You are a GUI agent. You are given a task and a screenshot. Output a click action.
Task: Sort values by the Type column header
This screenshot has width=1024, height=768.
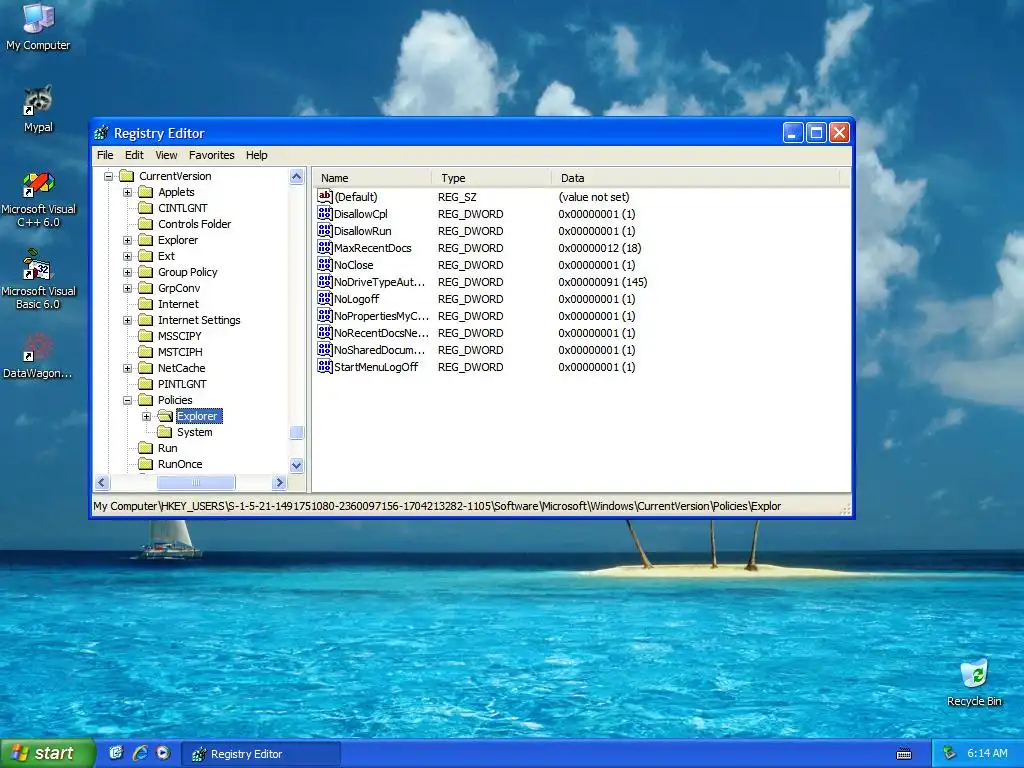click(491, 178)
